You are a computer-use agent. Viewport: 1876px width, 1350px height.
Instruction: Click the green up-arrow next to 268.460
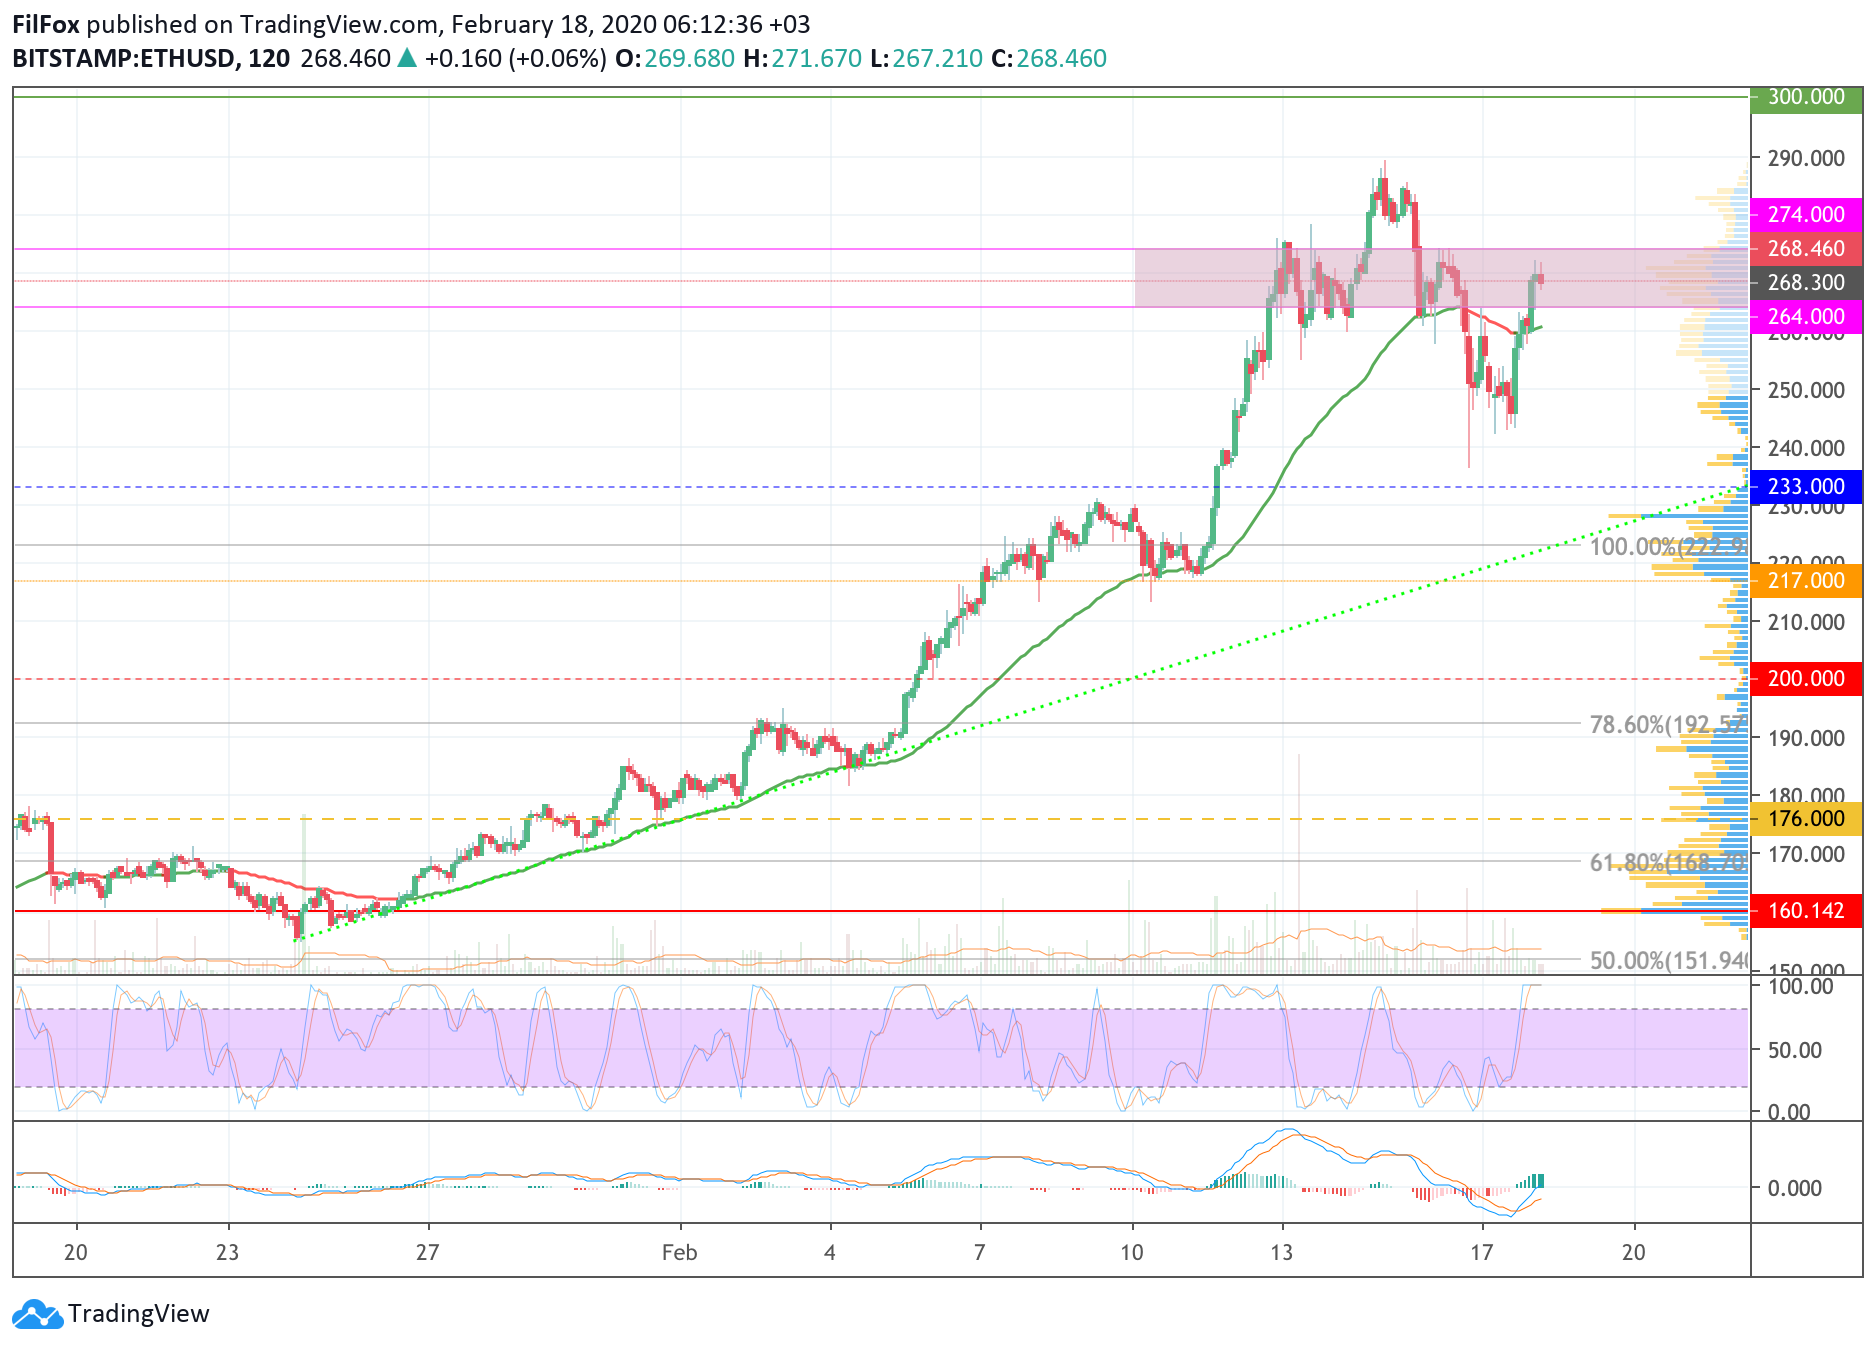click(406, 58)
